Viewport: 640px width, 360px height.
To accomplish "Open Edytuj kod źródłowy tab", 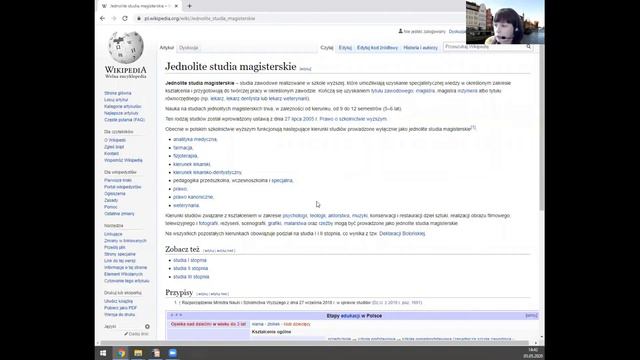I will point(377,48).
